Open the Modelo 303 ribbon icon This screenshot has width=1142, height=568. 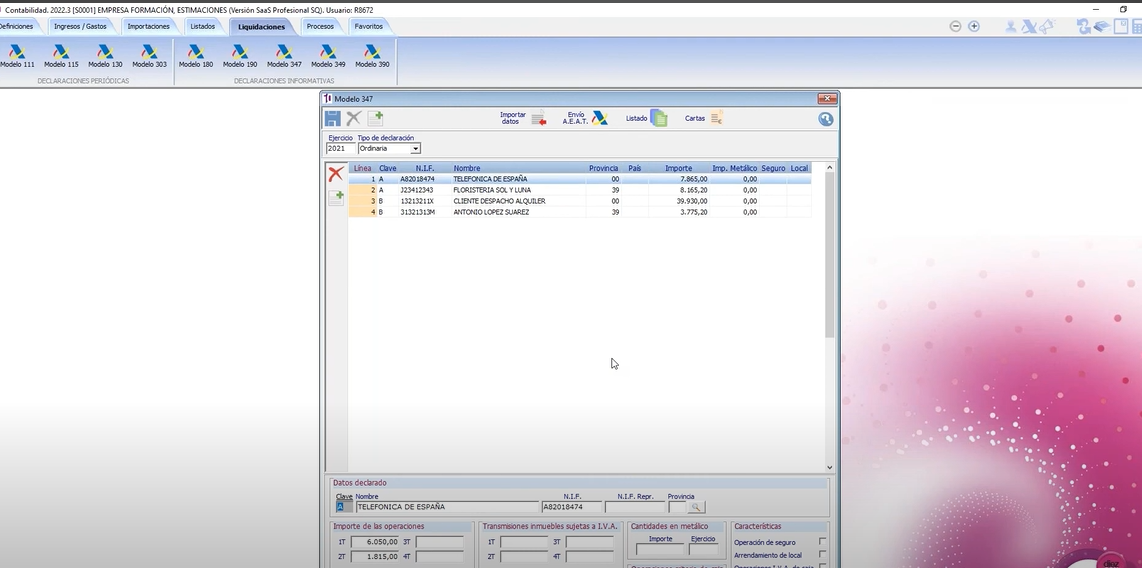[149, 56]
